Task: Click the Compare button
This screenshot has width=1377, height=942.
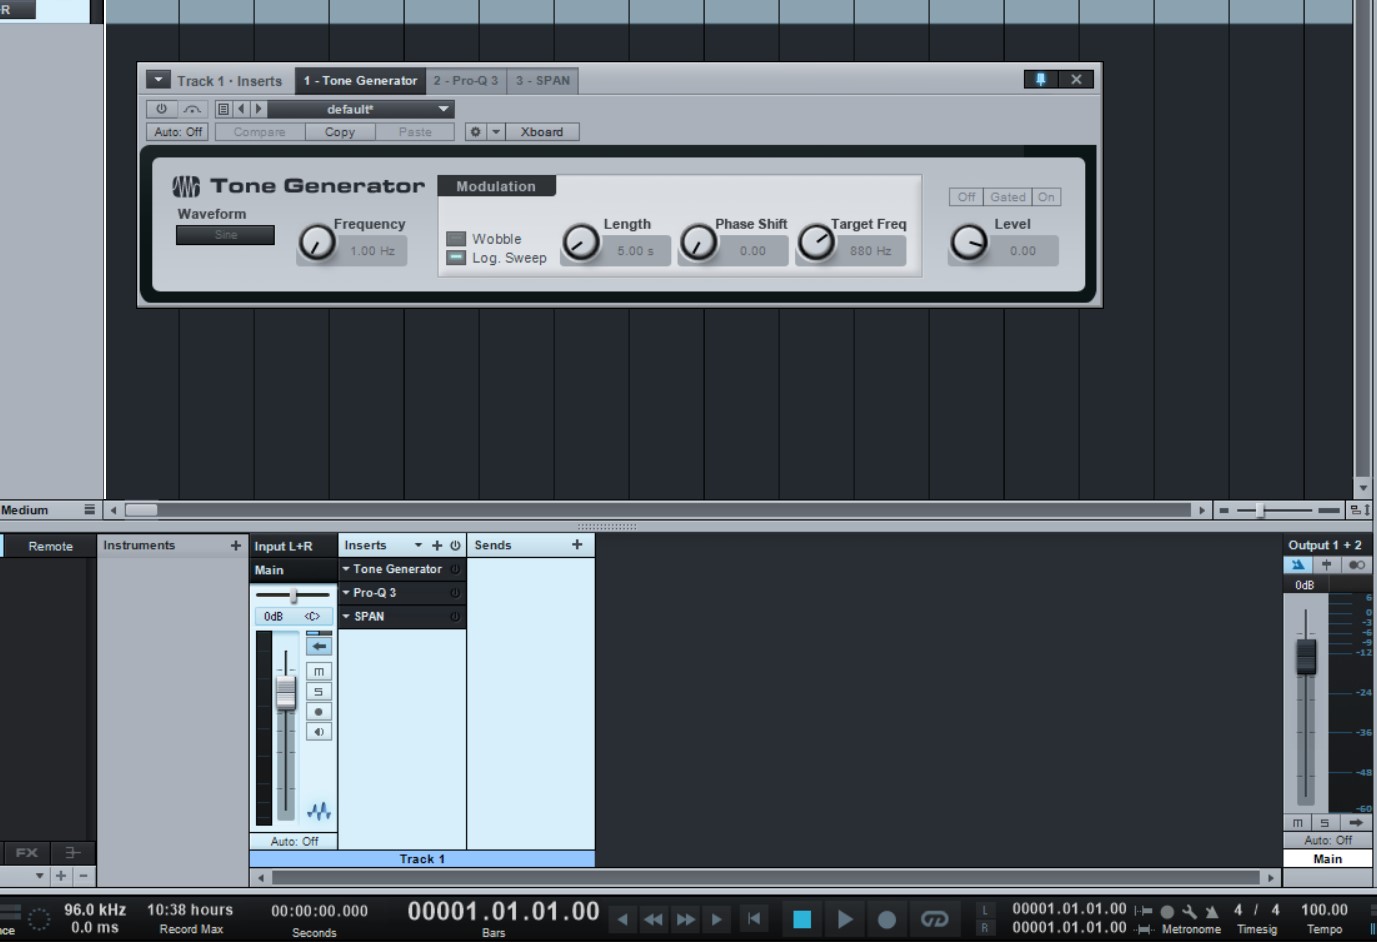Action: pos(260,132)
